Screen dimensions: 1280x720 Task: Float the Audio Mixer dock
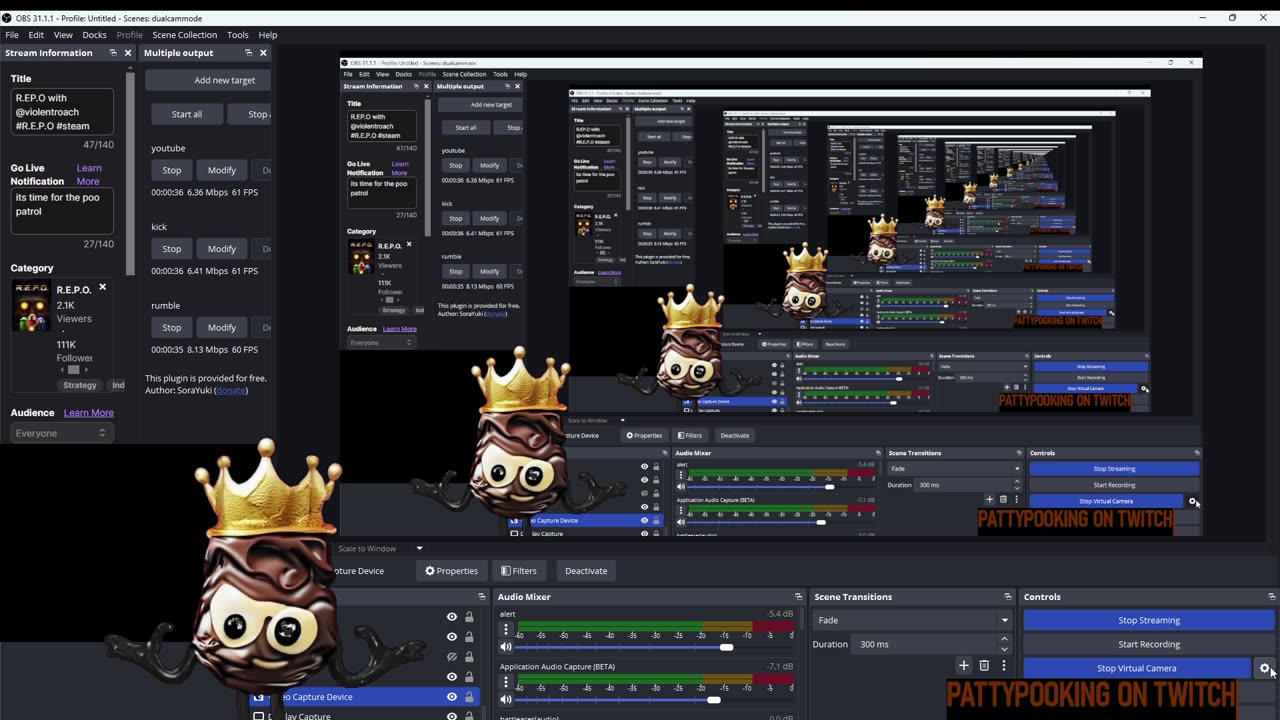pyautogui.click(x=798, y=597)
